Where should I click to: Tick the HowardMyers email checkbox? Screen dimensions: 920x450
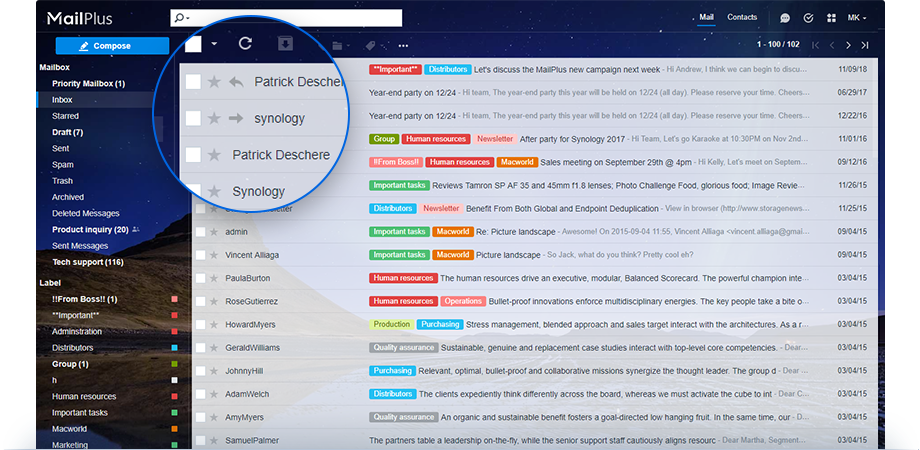(201, 324)
